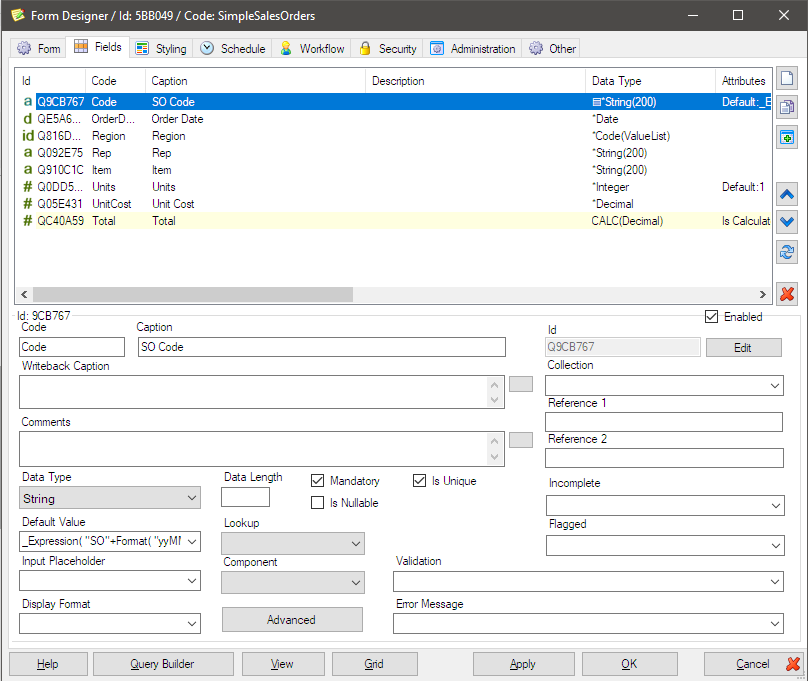Screen dimensions: 808x681
Task: Click the new blank field icon
Action: click(x=787, y=79)
